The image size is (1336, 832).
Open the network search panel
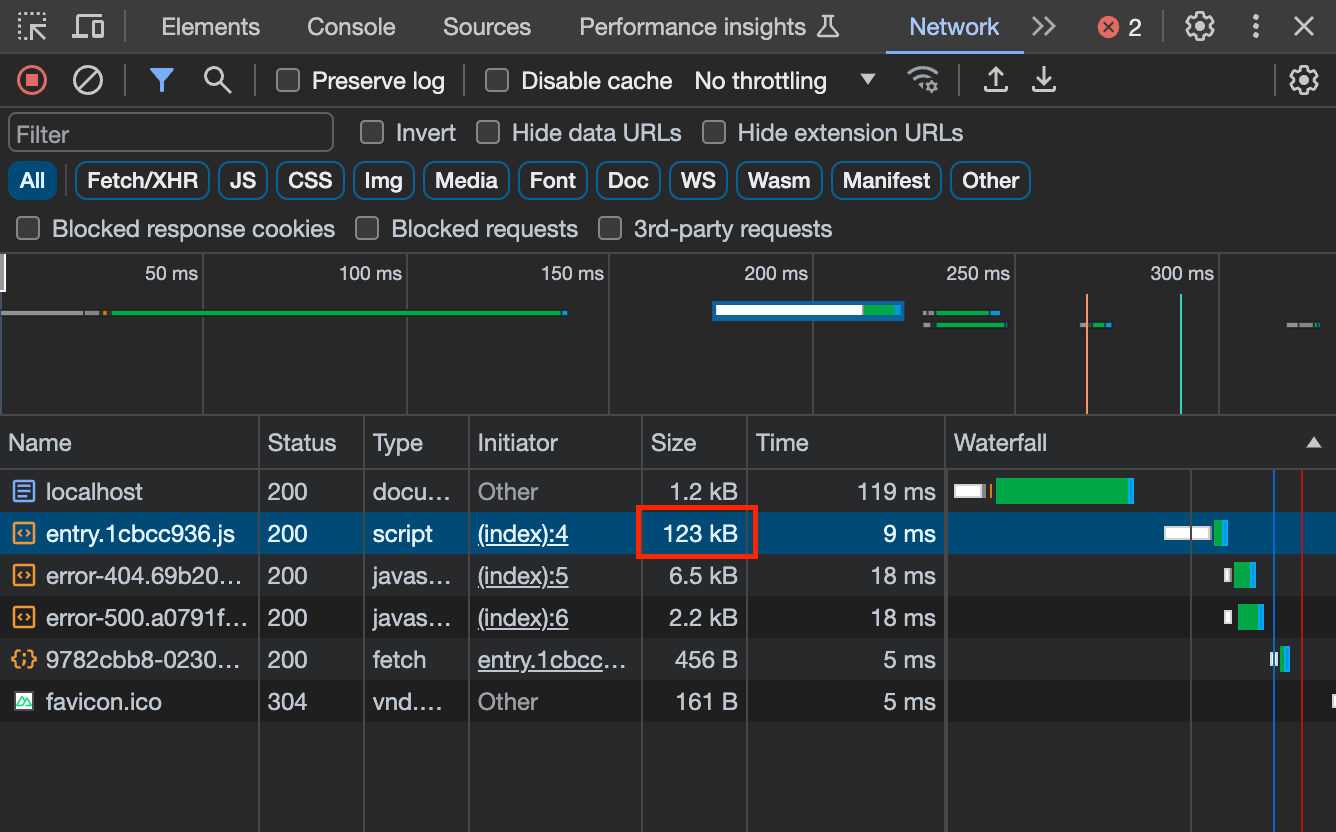[x=218, y=80]
